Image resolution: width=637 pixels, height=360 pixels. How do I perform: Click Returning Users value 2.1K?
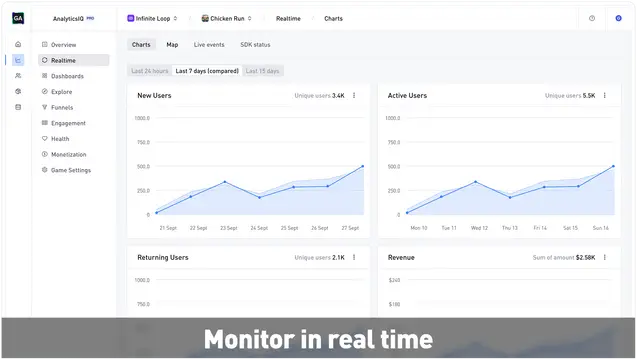pos(338,257)
